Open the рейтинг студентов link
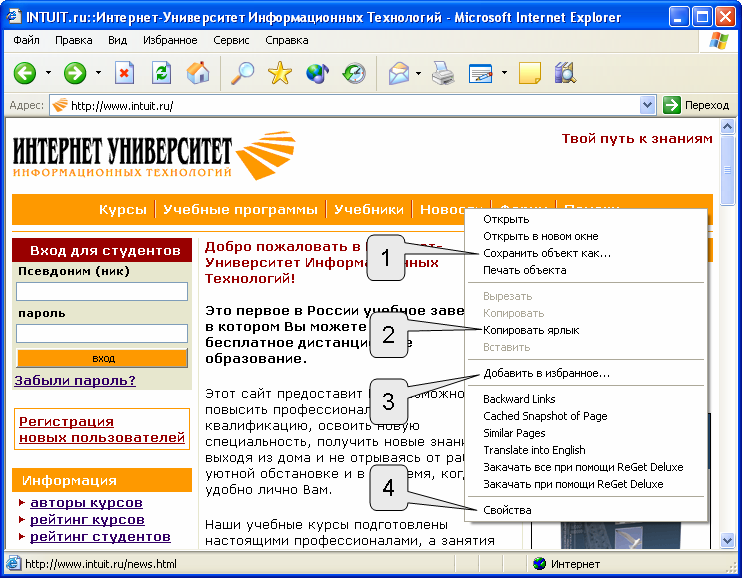 coord(100,537)
